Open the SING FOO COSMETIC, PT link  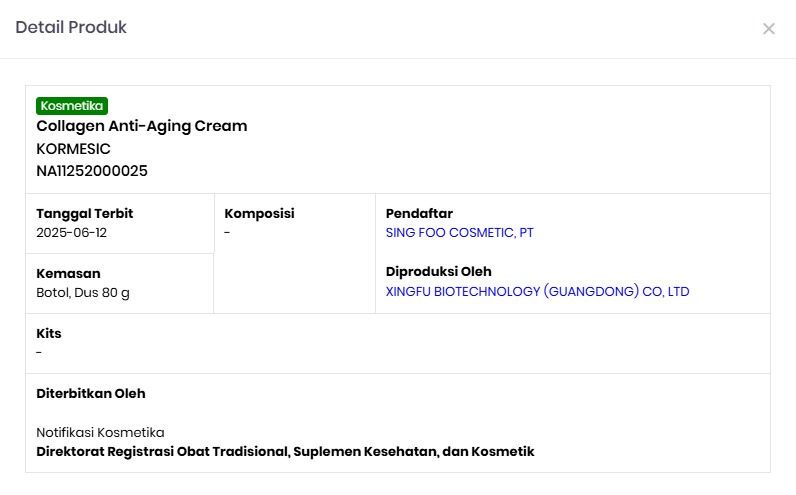(459, 233)
